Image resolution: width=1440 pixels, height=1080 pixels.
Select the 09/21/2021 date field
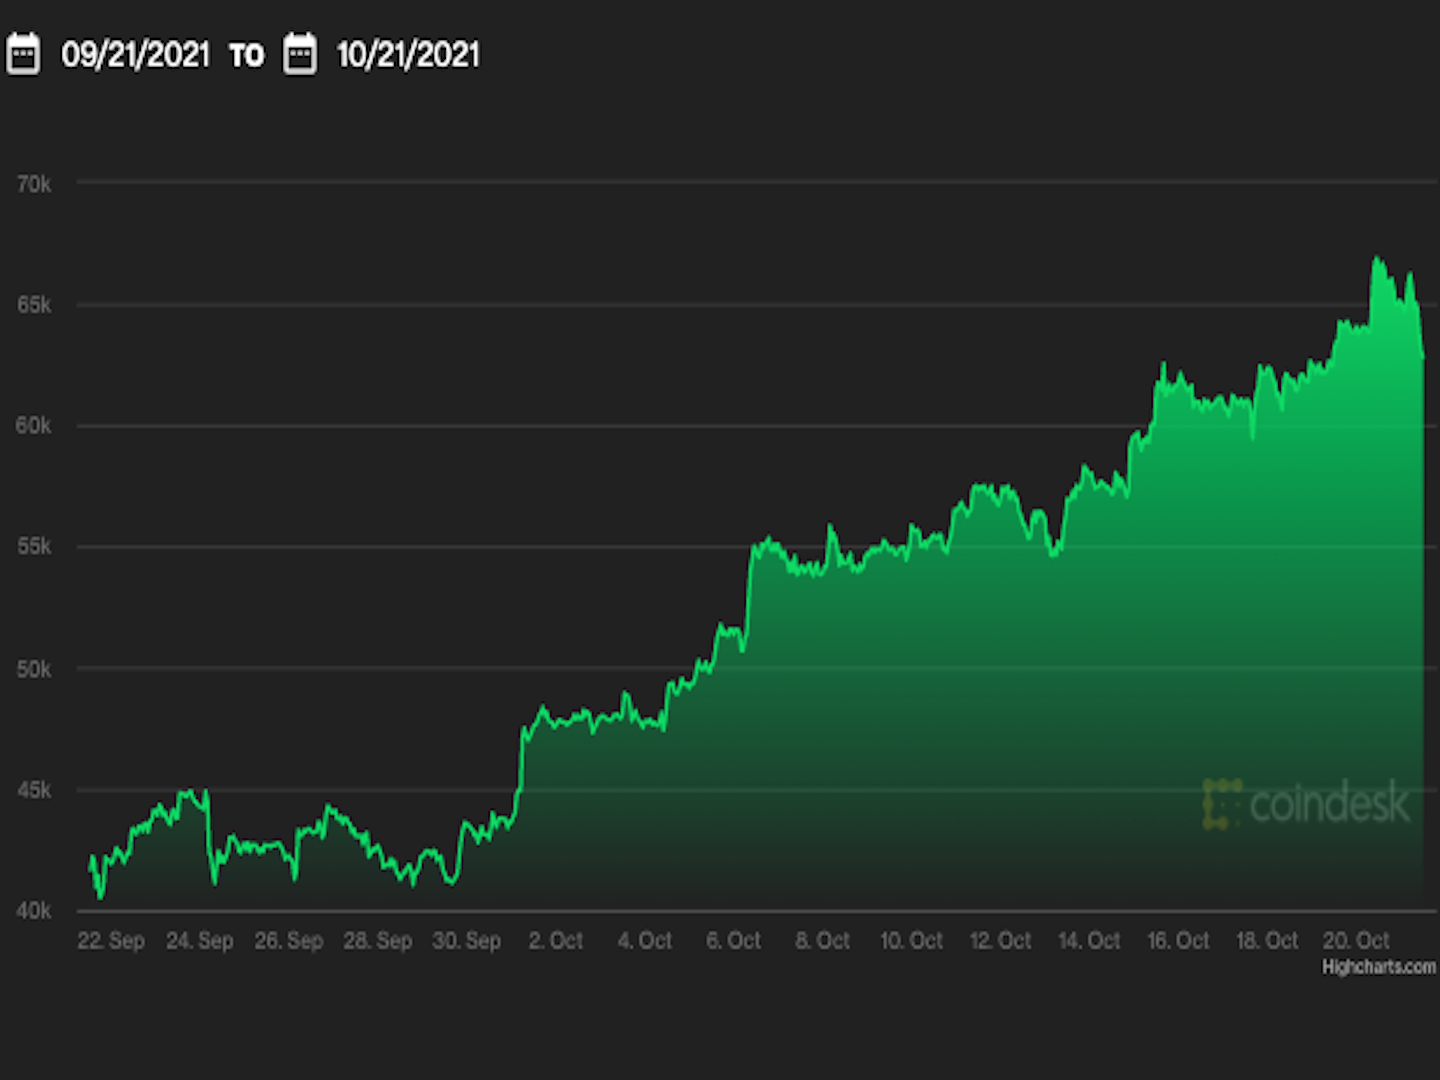pos(137,55)
